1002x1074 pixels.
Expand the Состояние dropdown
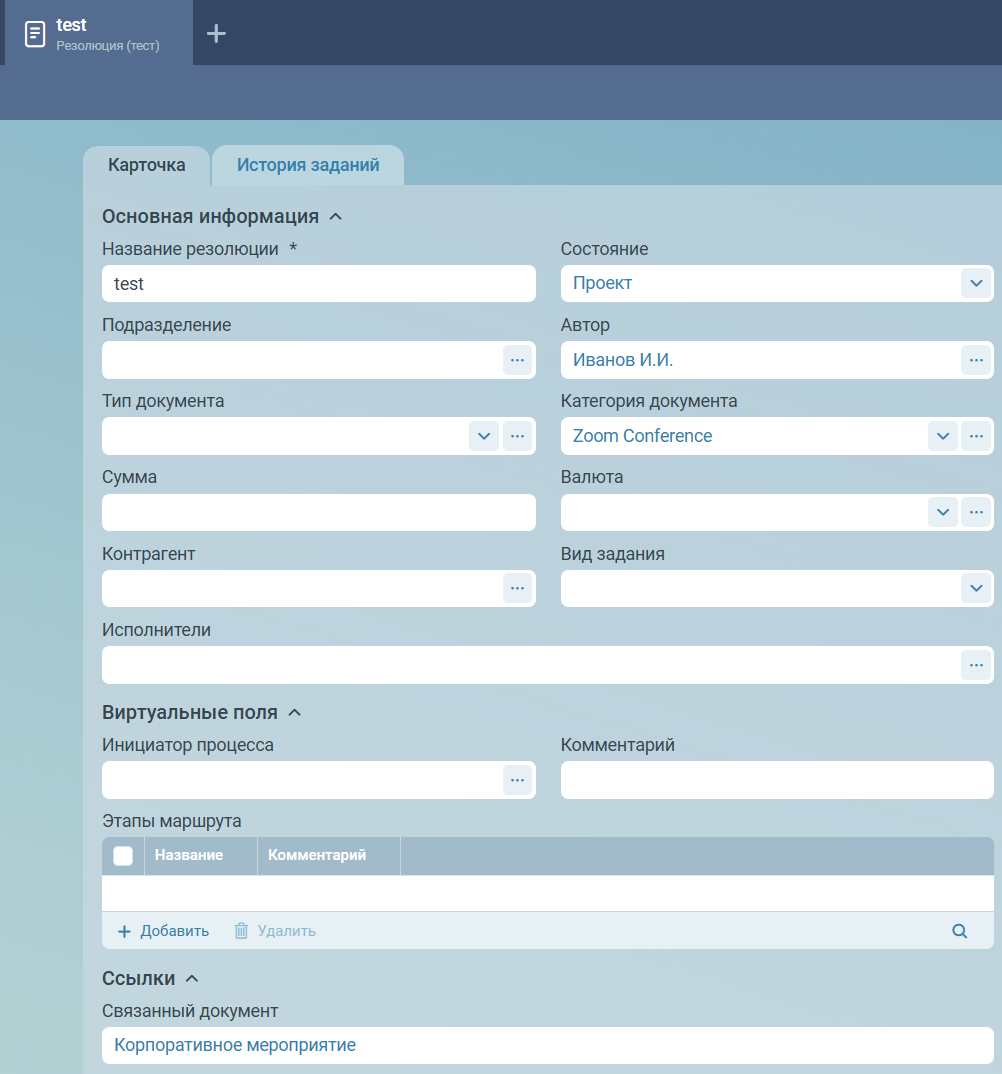pyautogui.click(x=976, y=283)
